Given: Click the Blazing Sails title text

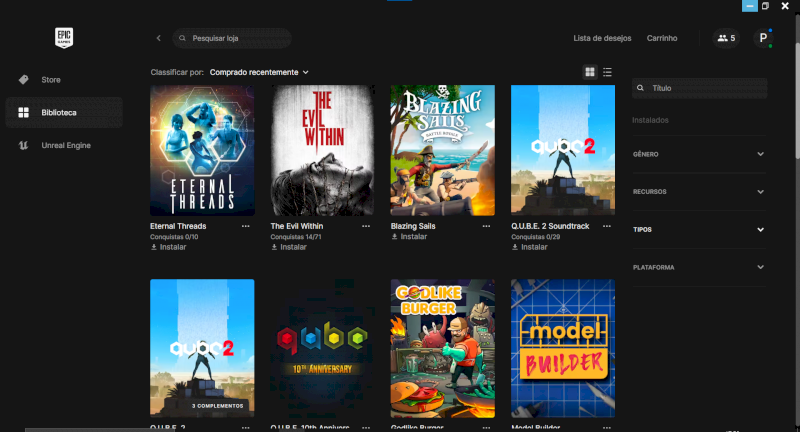Looking at the screenshot, I should (413, 226).
